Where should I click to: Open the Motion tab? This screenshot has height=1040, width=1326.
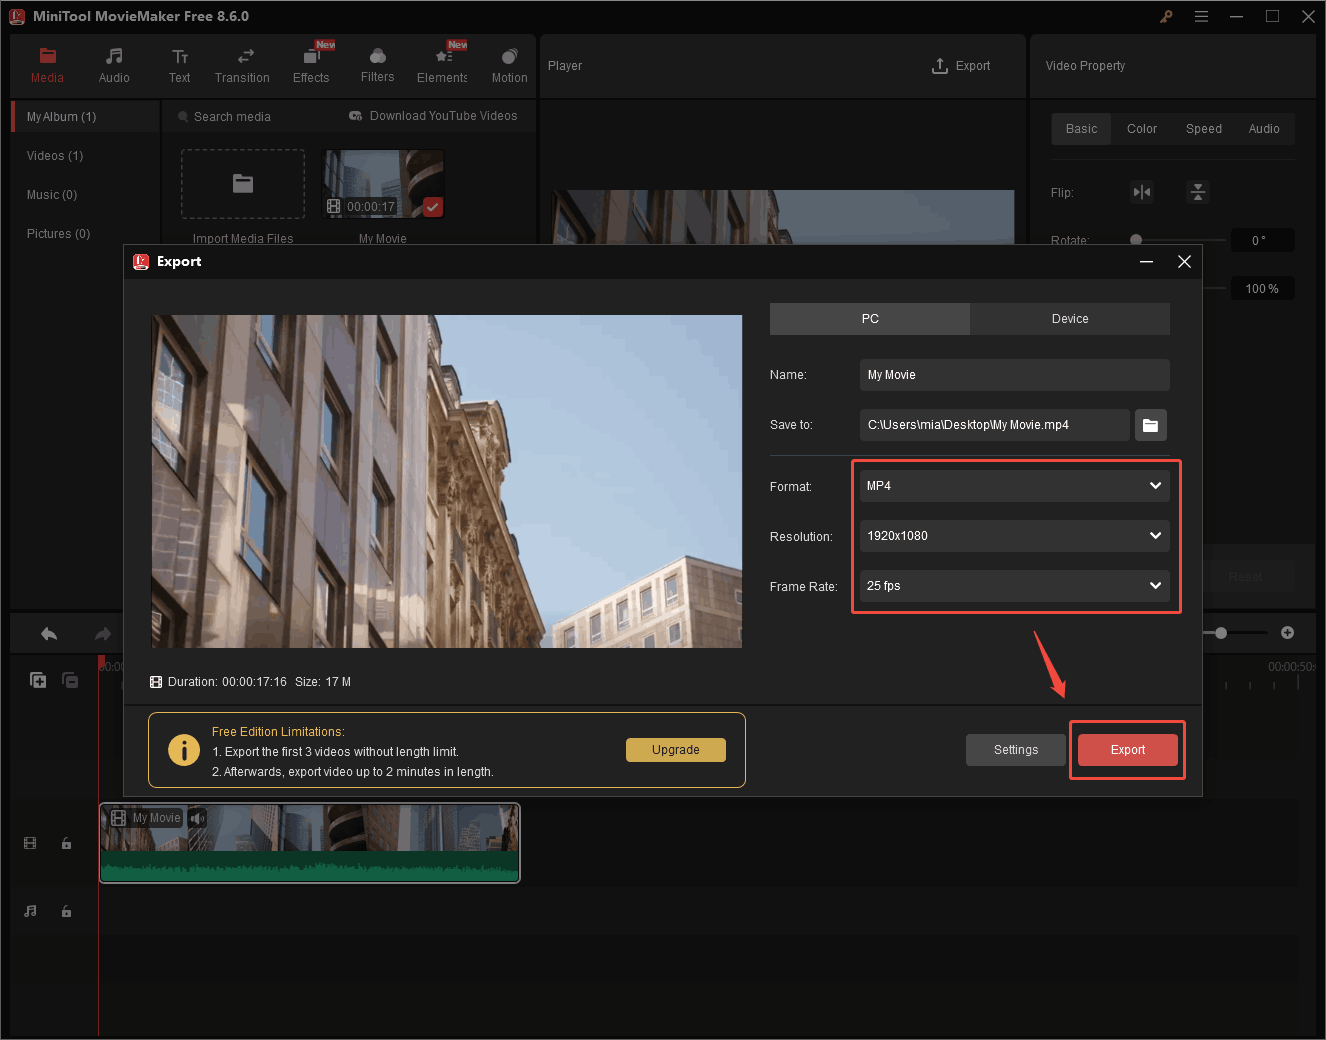click(509, 66)
